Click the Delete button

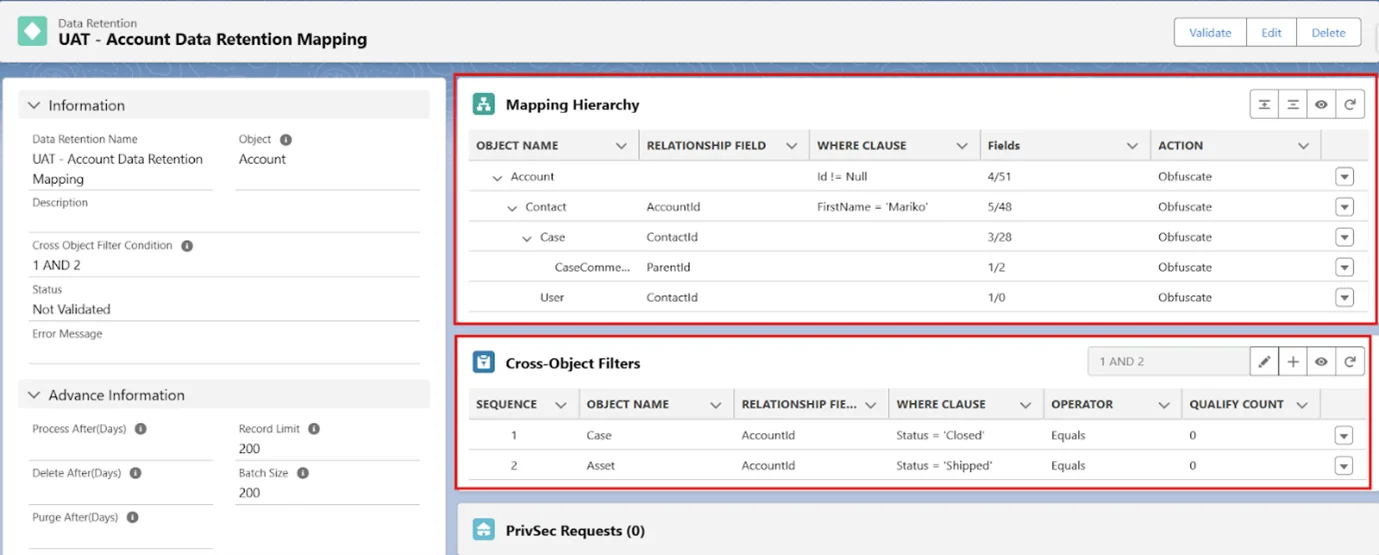point(1328,32)
